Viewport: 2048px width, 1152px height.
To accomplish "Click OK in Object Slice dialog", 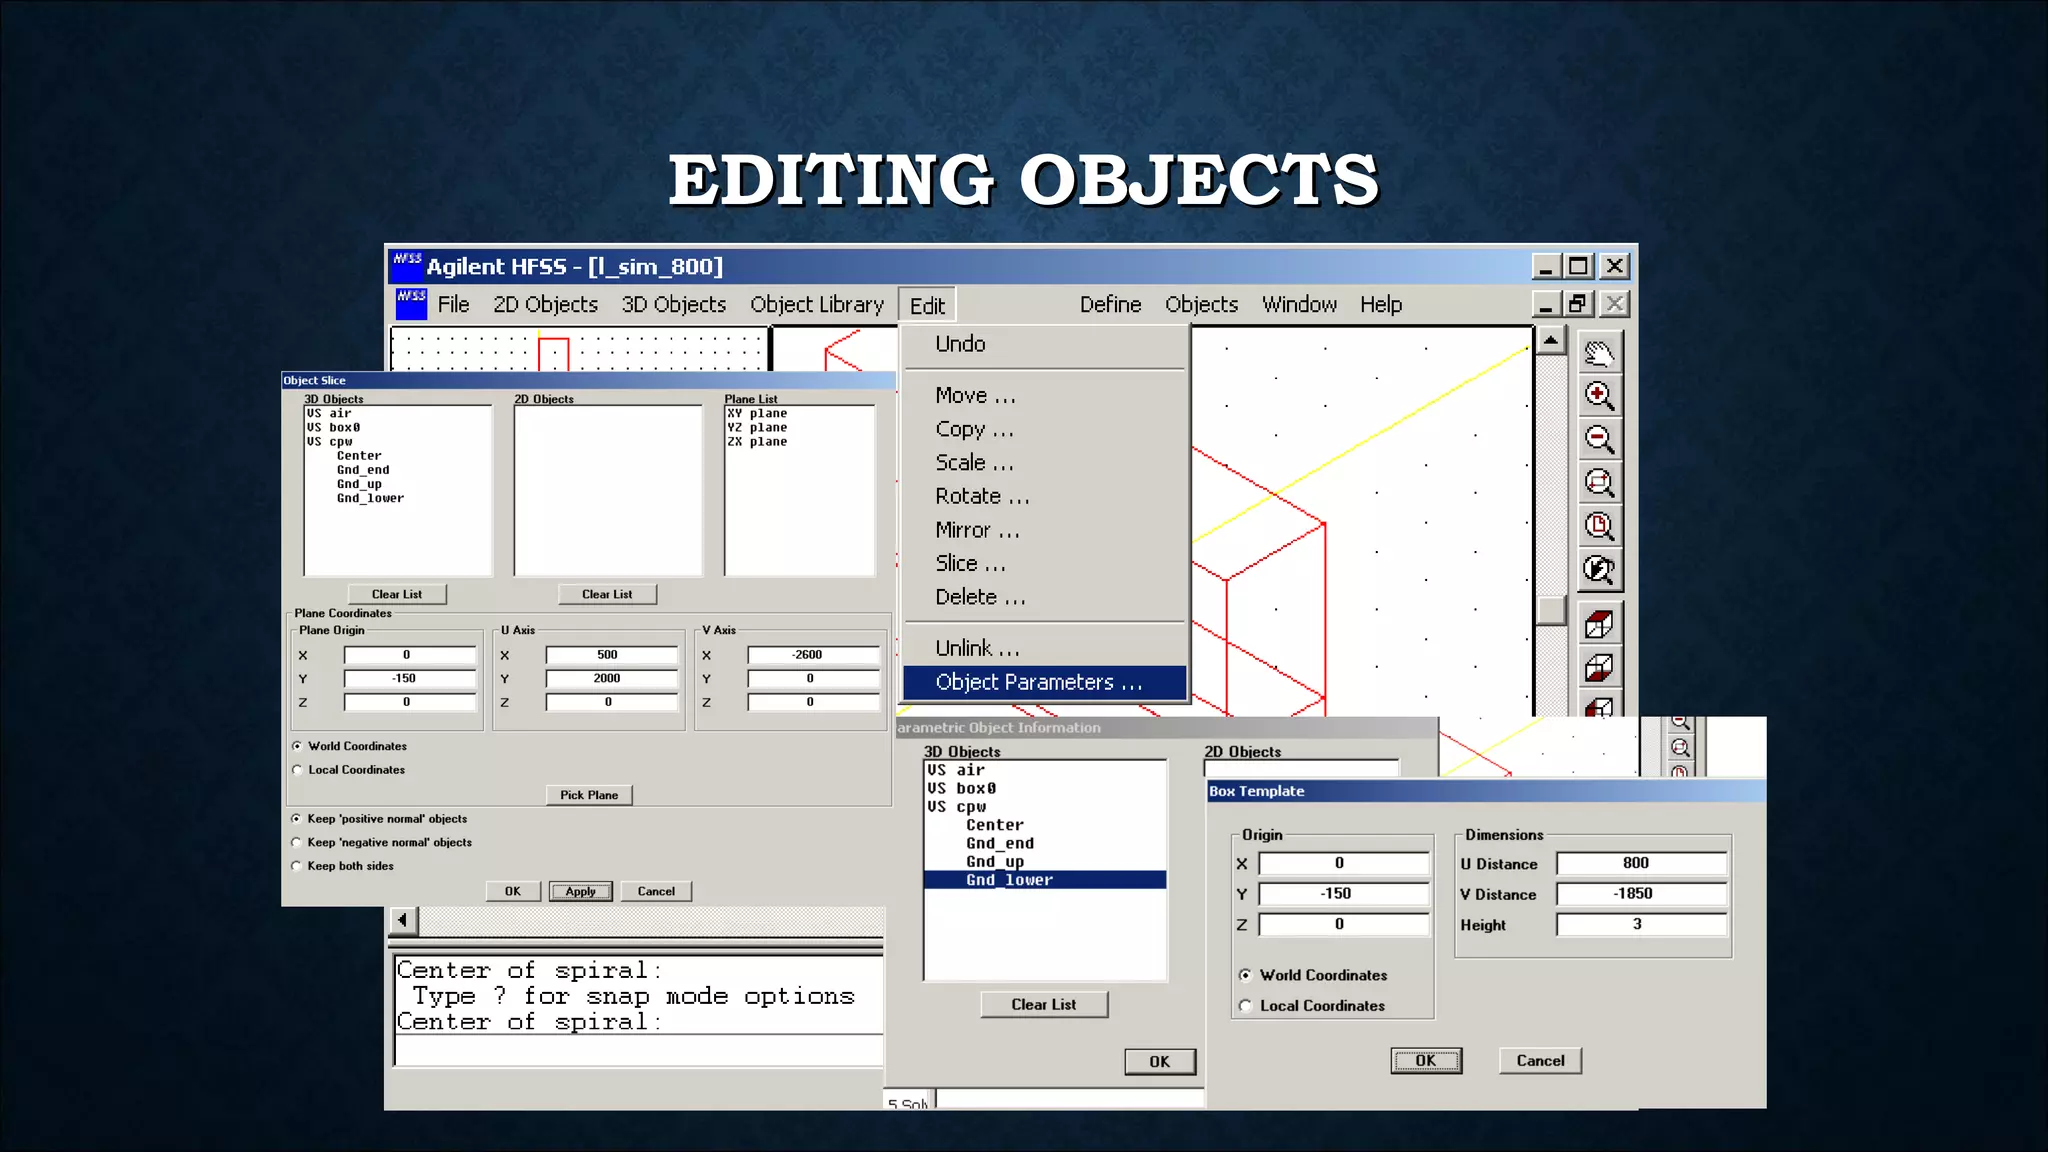I will coord(513,891).
